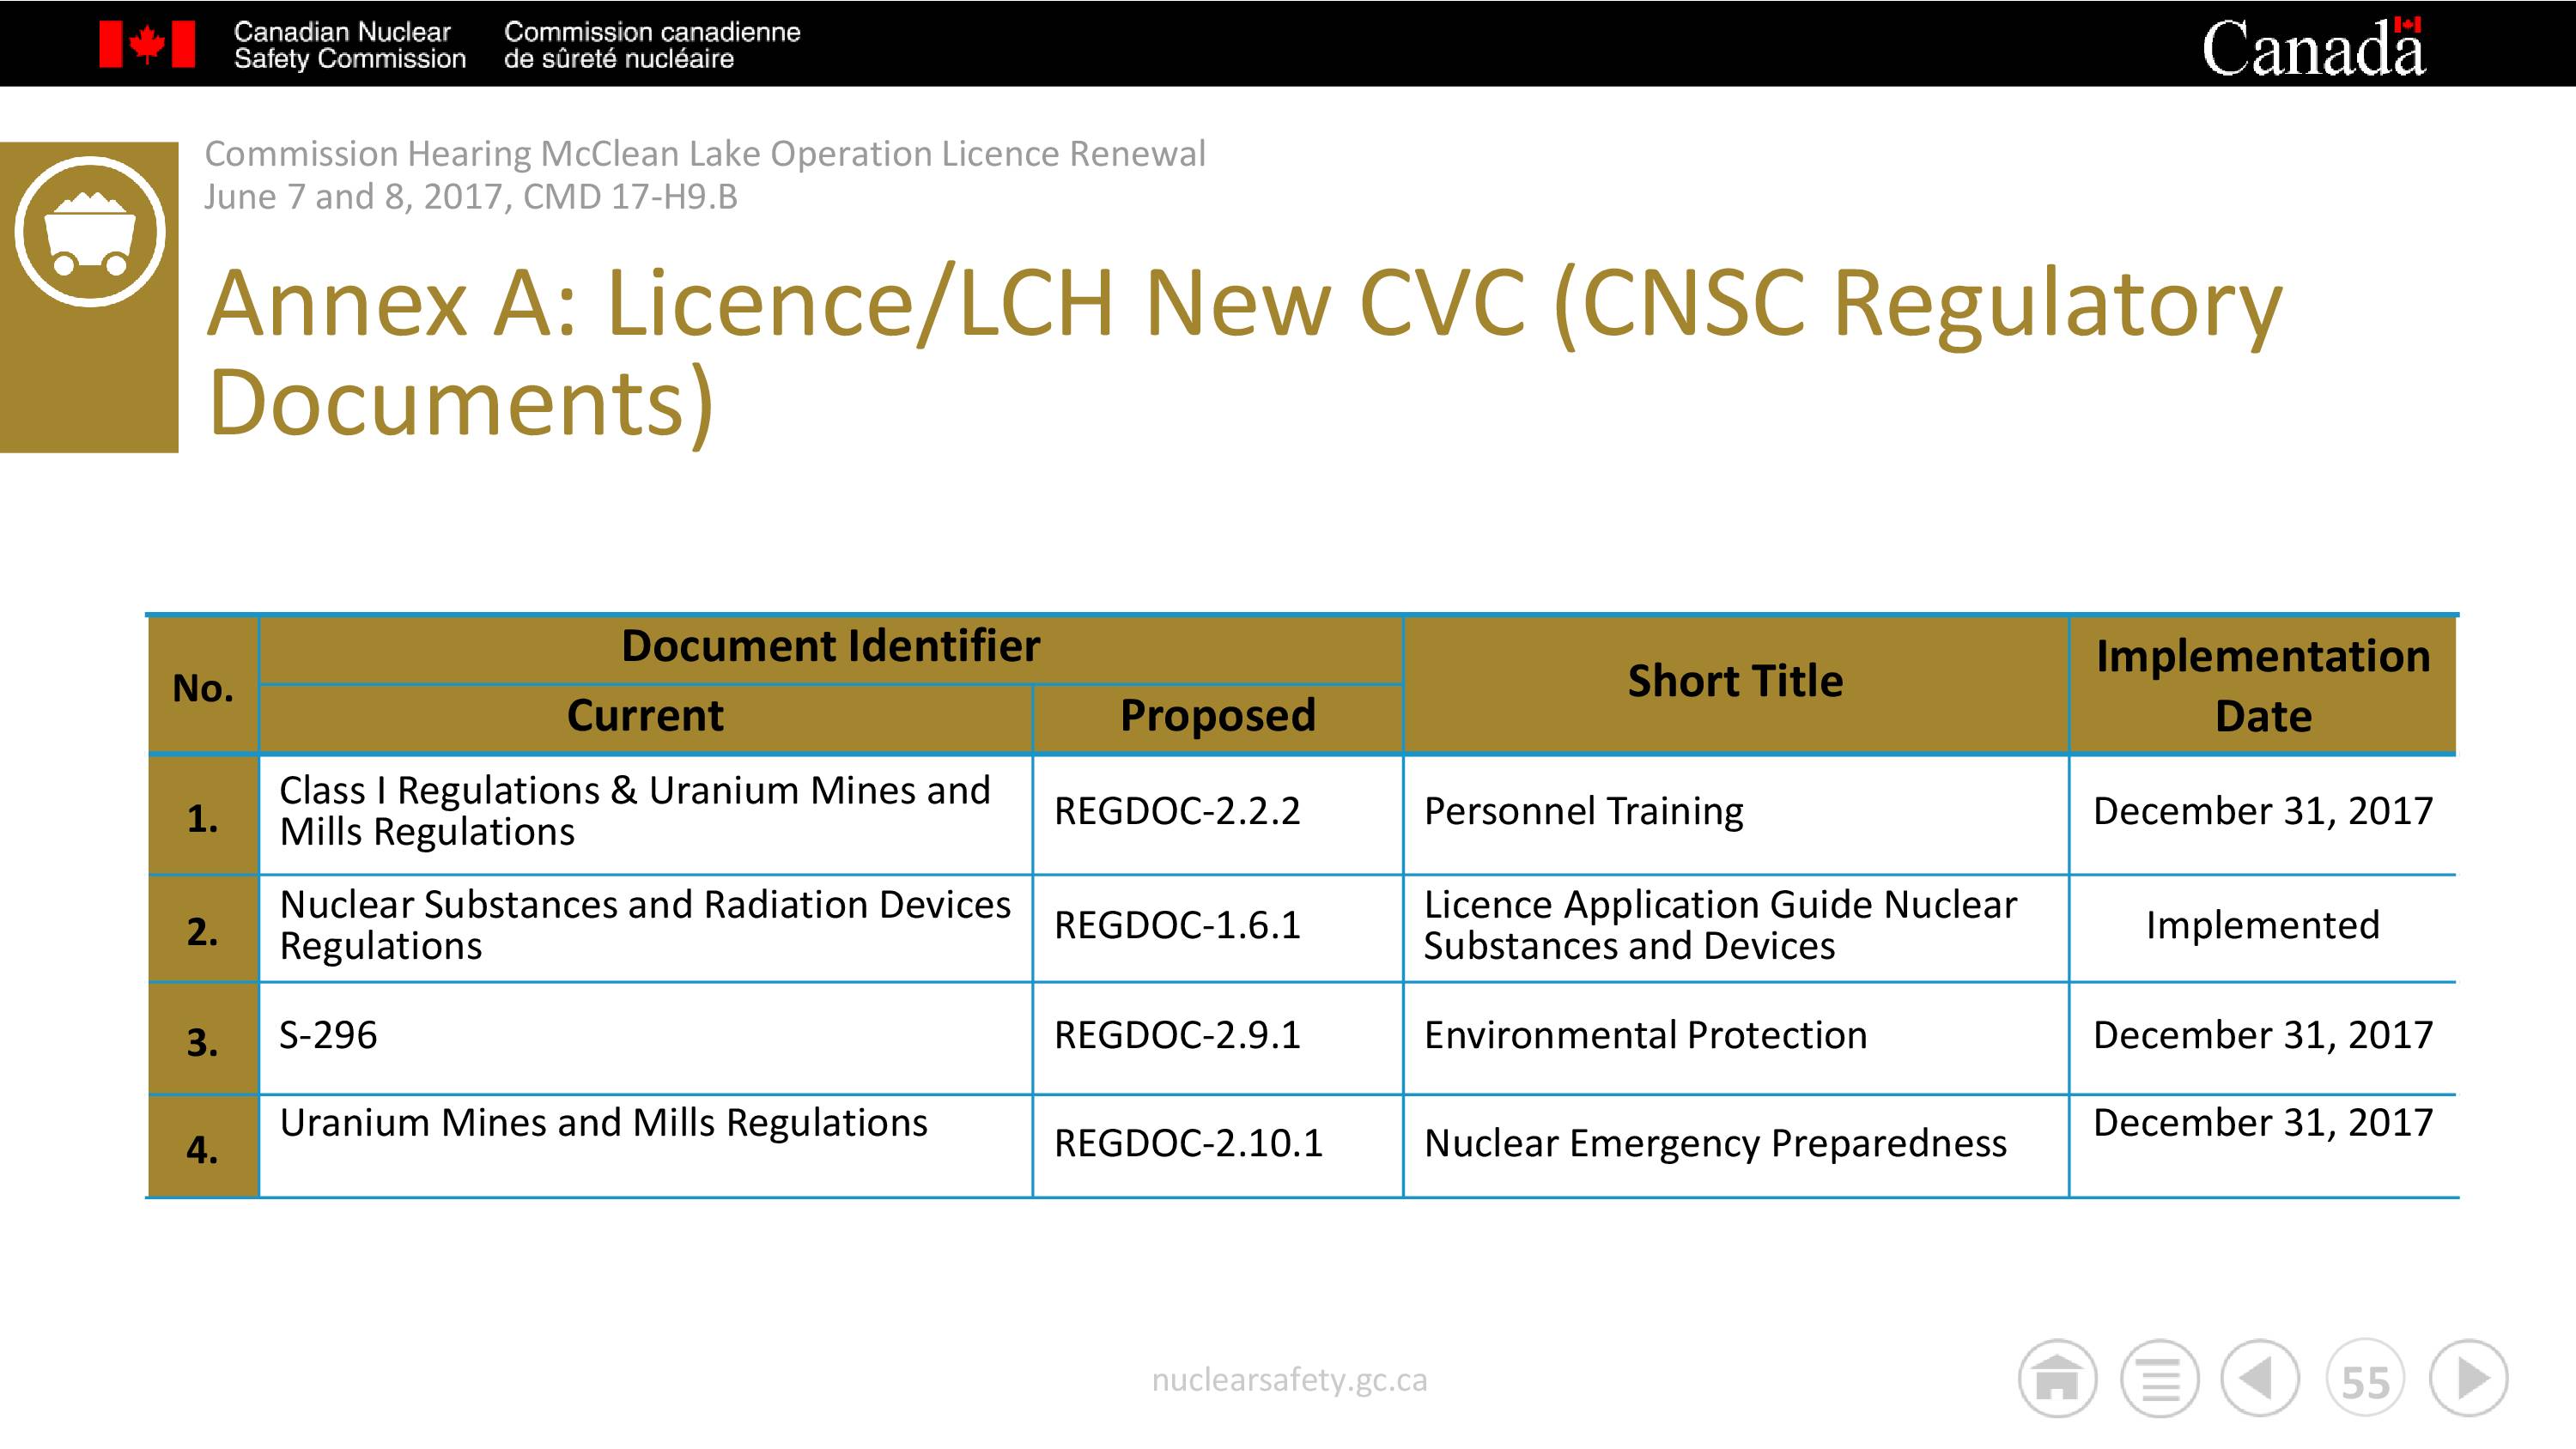Click the Implementation Date column header

click(2263, 685)
